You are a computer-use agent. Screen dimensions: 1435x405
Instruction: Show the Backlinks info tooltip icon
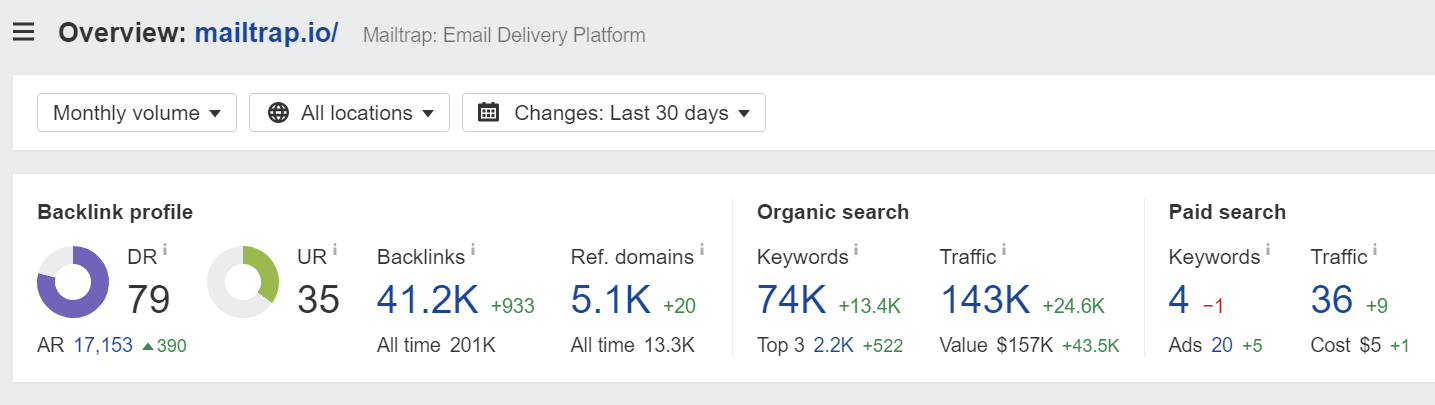click(472, 249)
